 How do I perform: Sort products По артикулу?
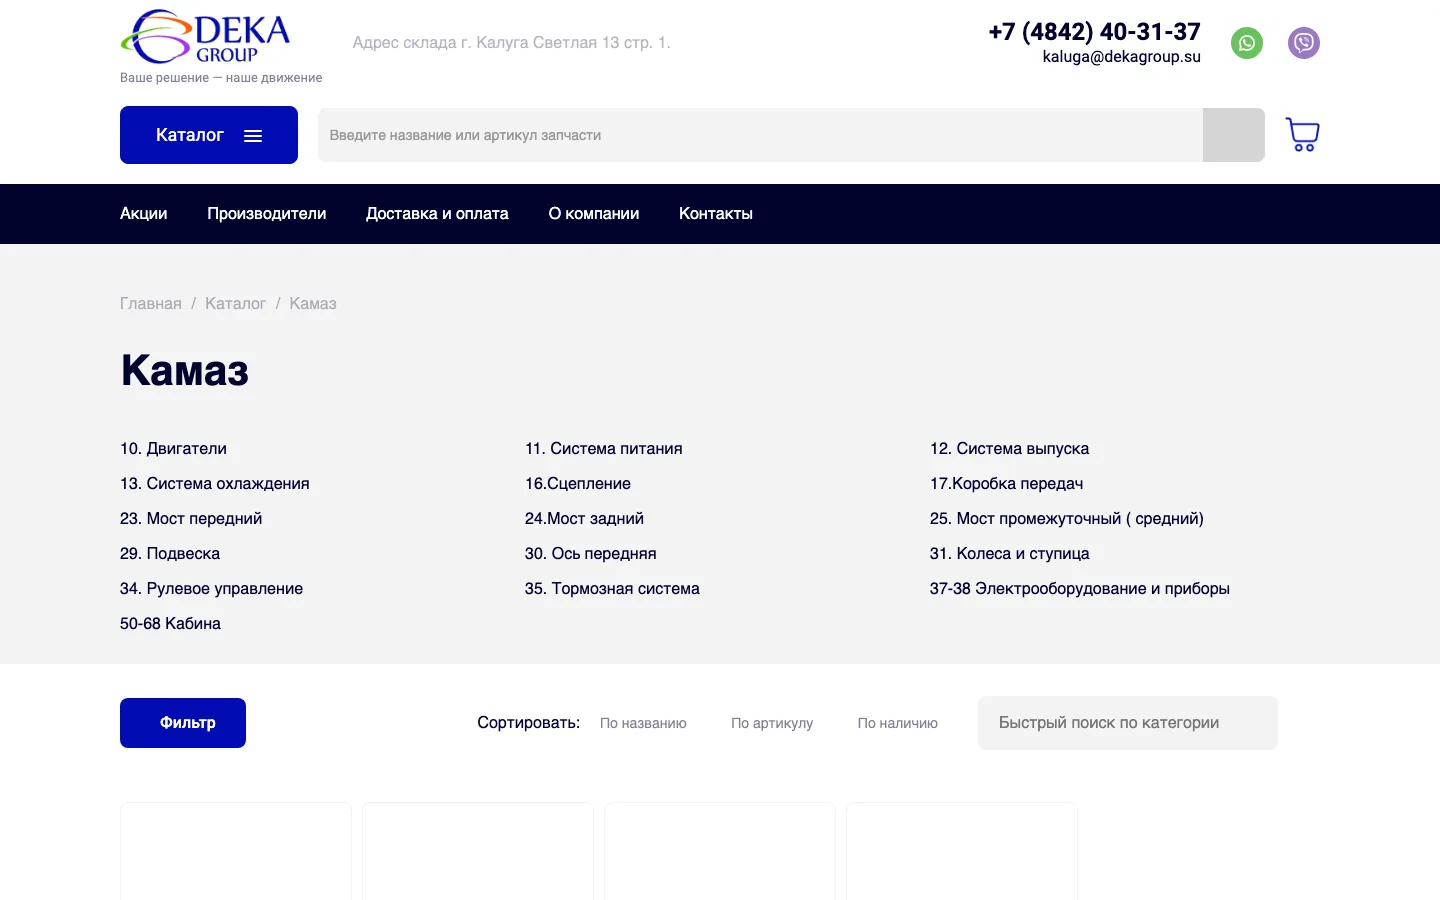[x=772, y=723]
